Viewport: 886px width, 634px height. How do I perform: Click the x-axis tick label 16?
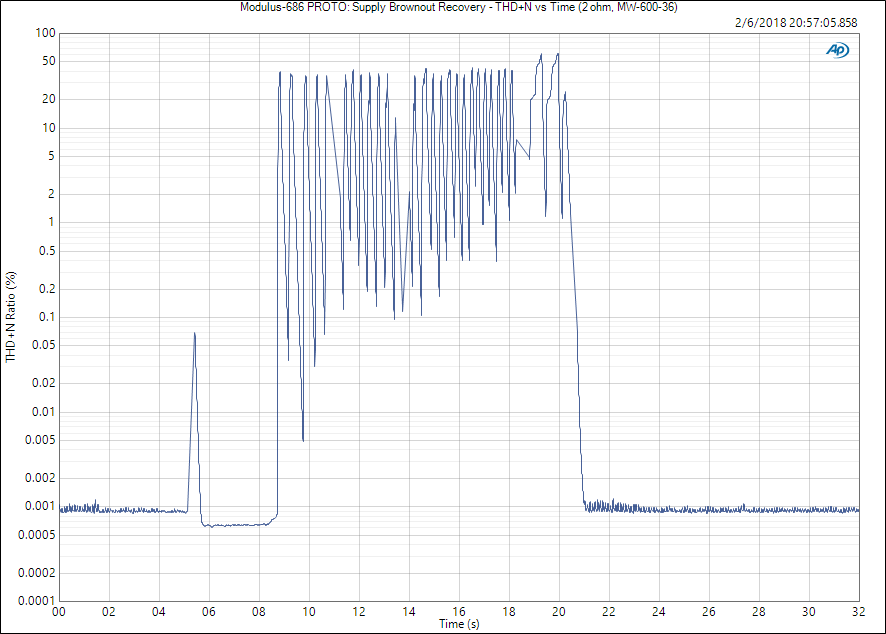[459, 612]
